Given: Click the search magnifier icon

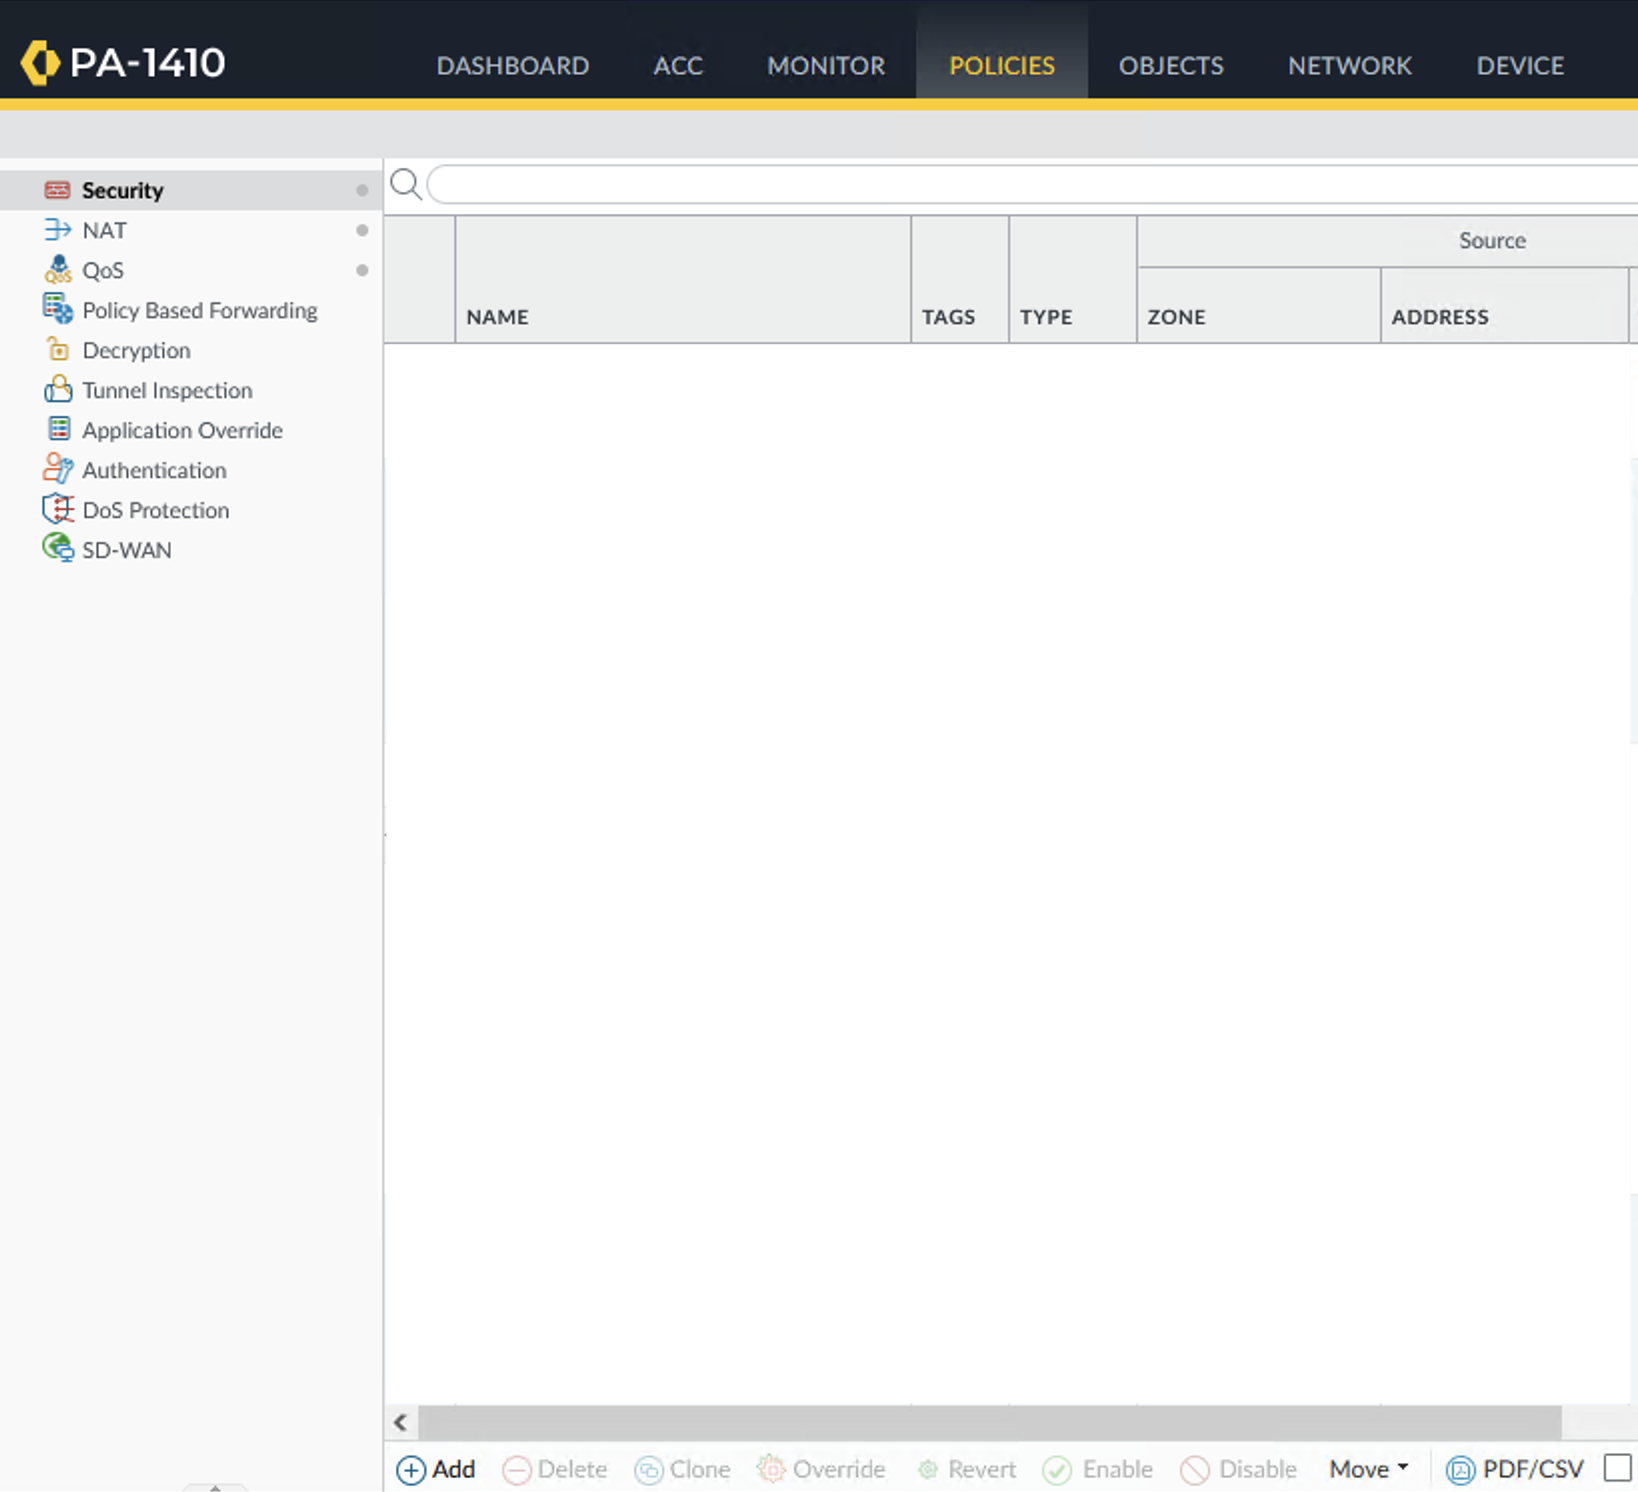Looking at the screenshot, I should click(x=405, y=184).
